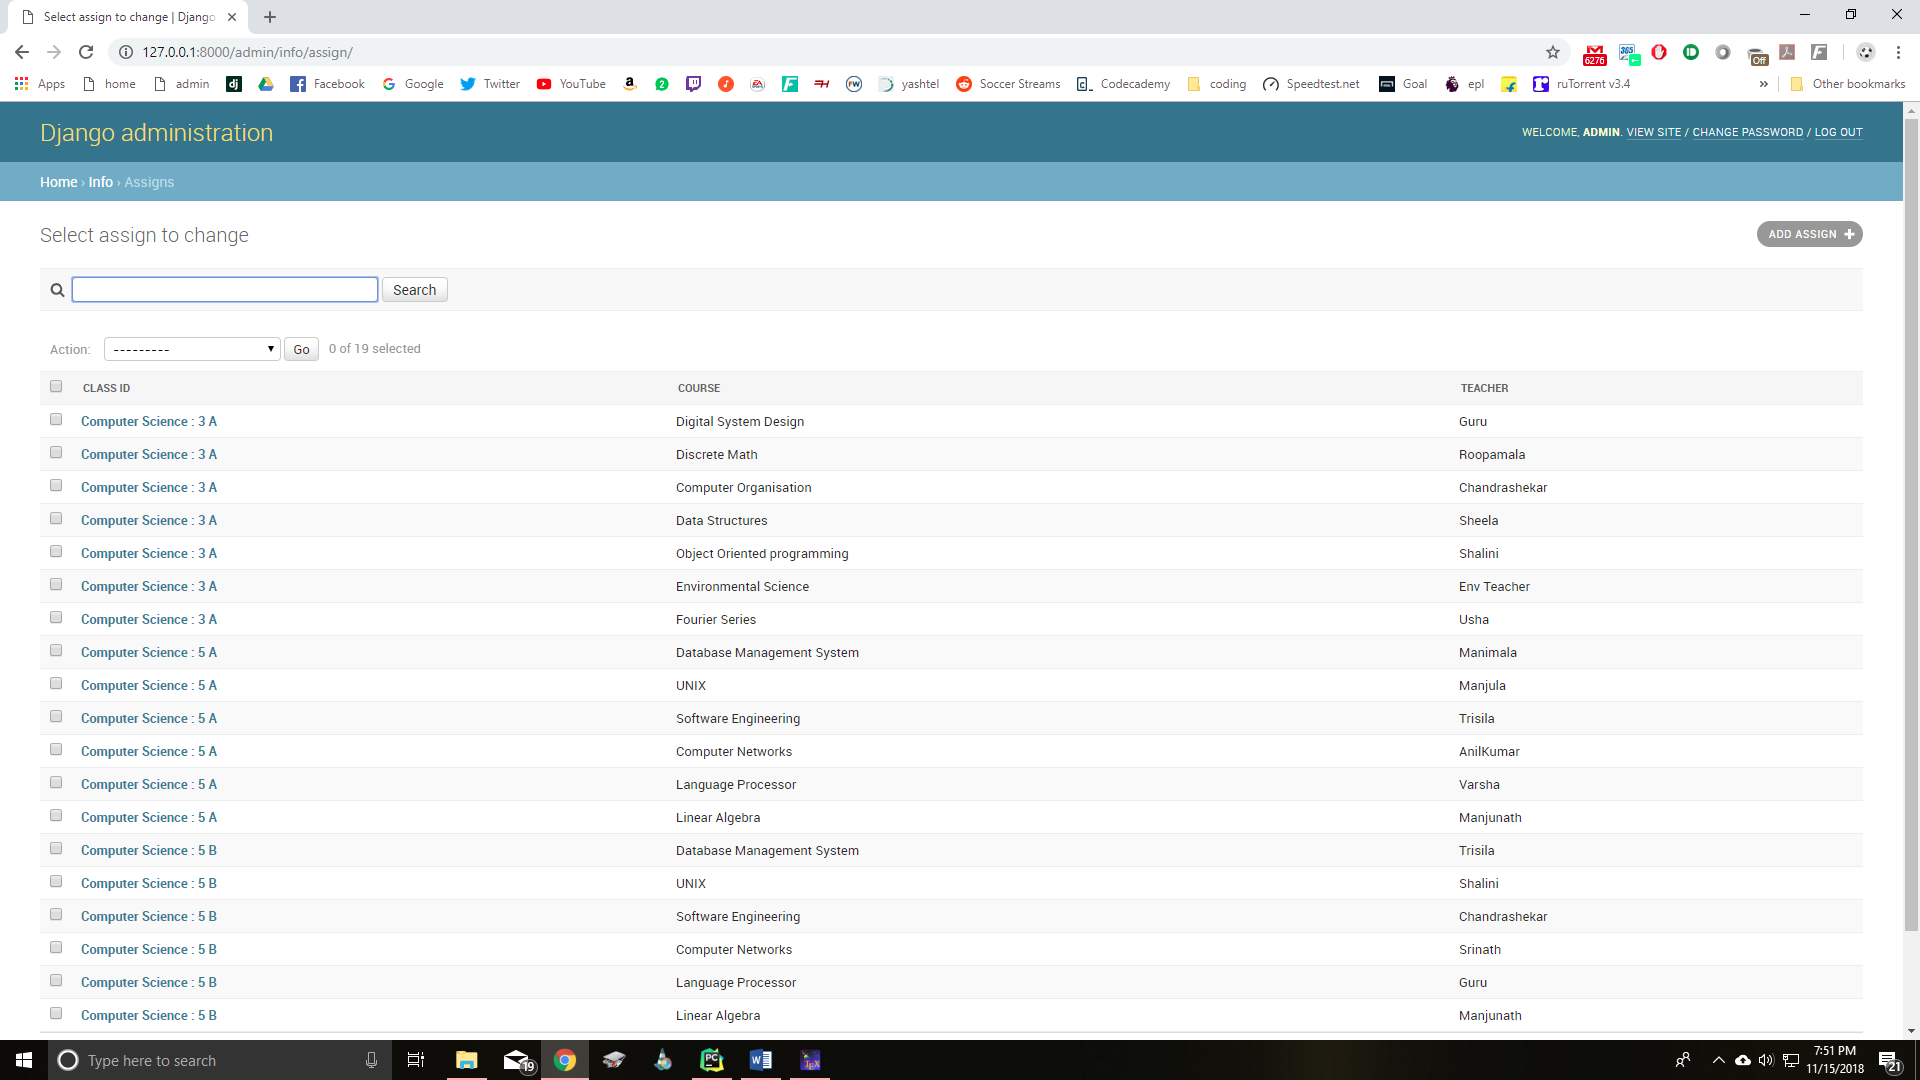Click the search magnifier icon
Image resolution: width=1920 pixels, height=1080 pixels.
(x=57, y=290)
